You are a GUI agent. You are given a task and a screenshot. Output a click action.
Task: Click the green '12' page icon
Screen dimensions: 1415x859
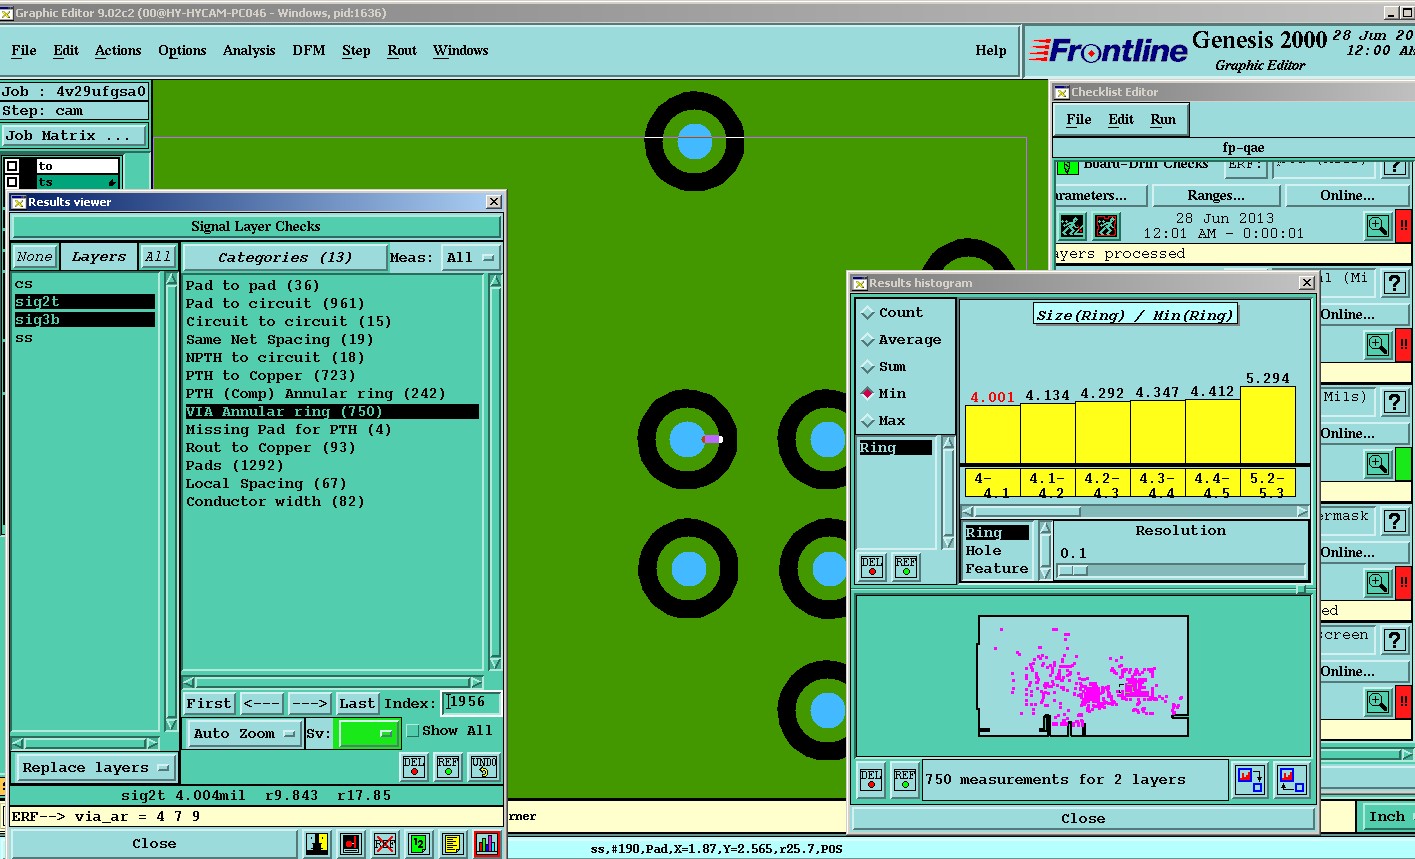[419, 844]
